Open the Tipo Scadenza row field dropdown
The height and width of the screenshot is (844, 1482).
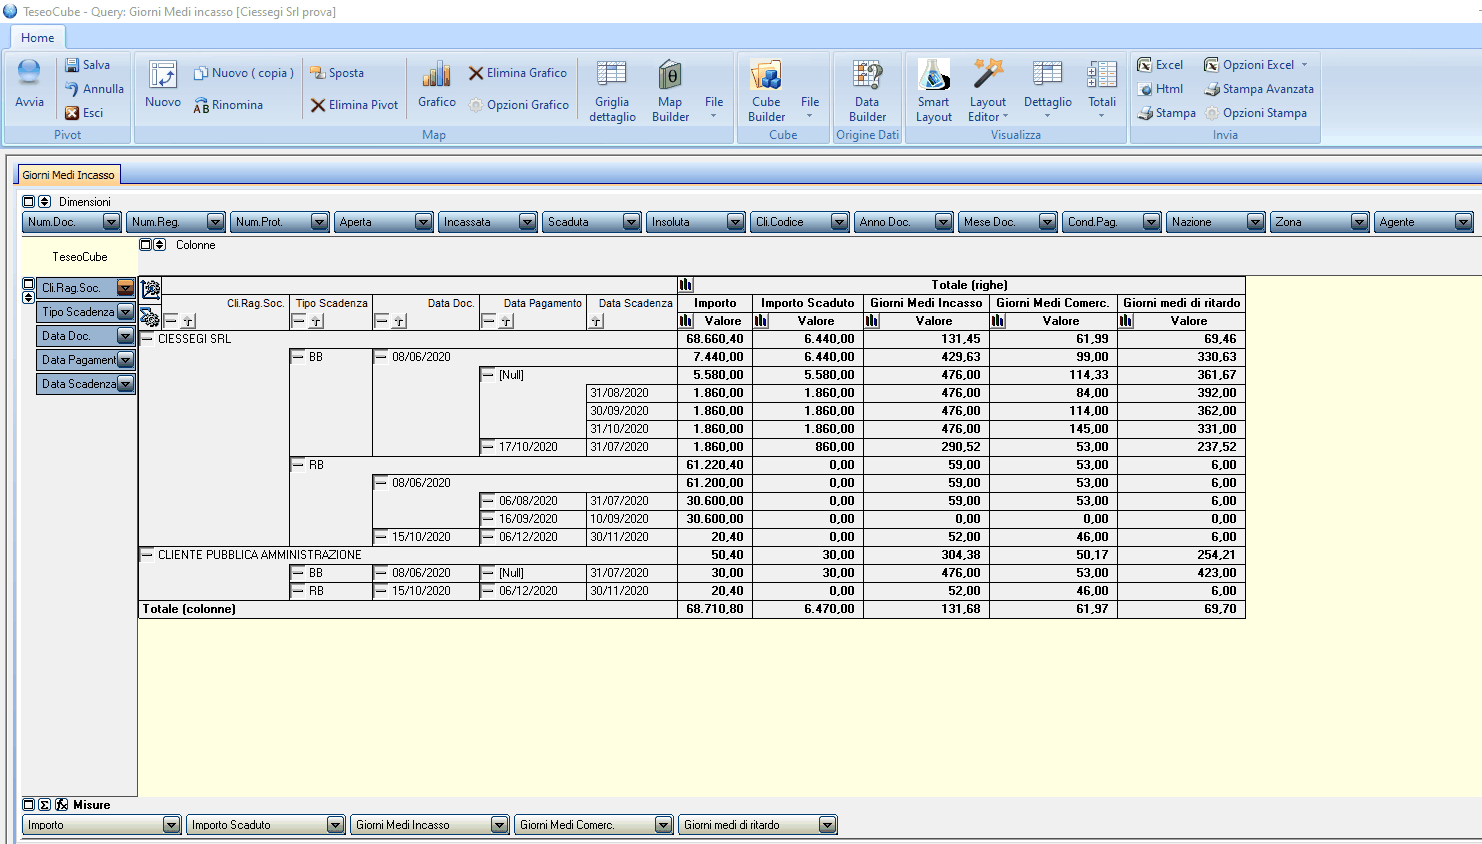click(125, 312)
